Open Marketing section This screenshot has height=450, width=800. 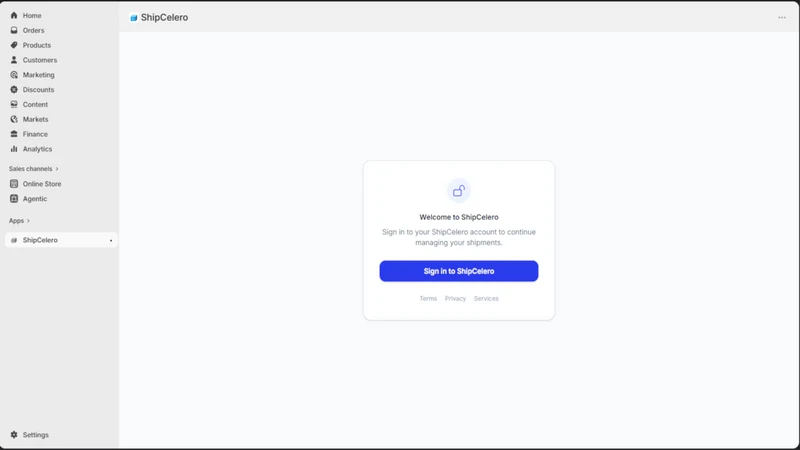(38, 74)
